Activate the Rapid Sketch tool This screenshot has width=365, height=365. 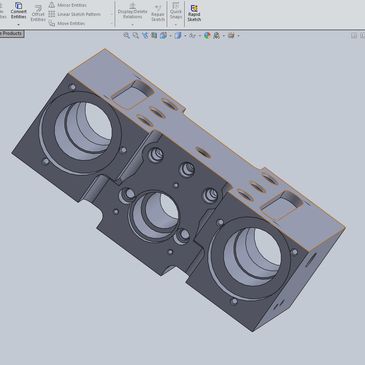tap(194, 13)
